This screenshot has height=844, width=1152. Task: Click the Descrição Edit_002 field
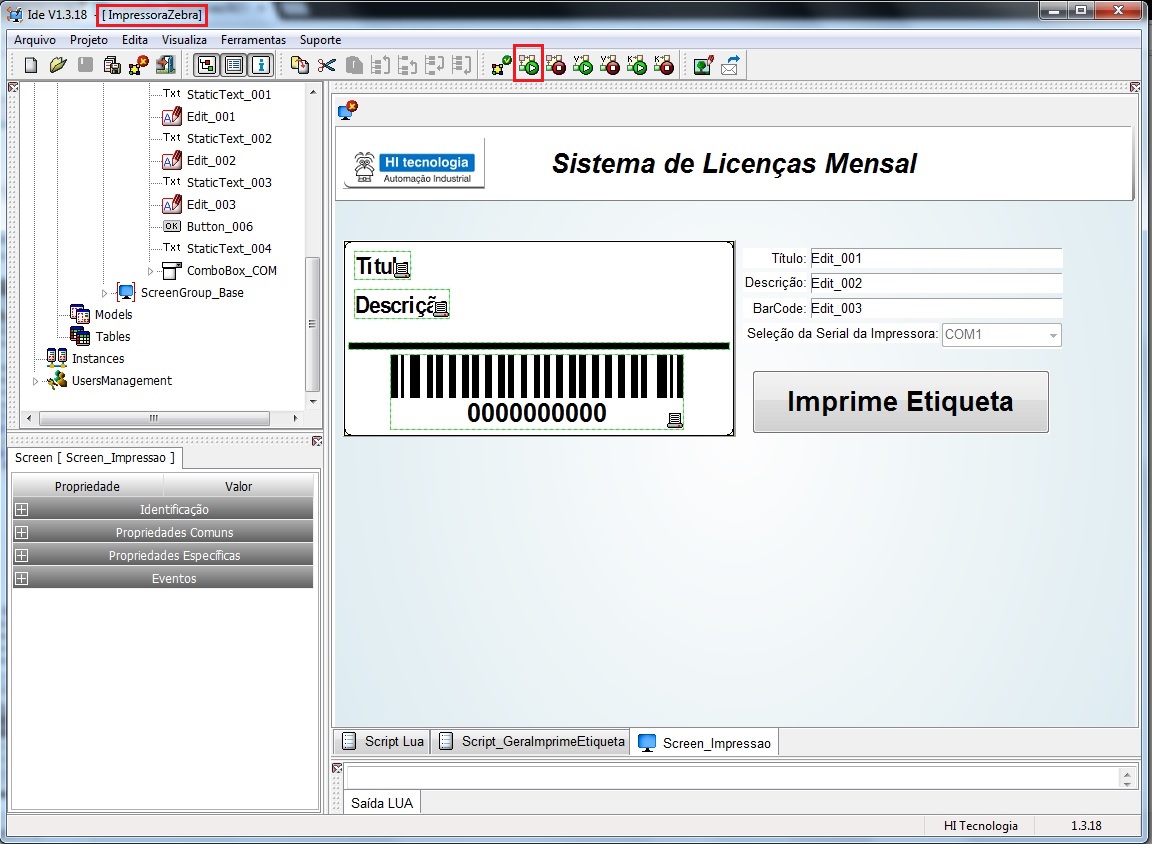click(936, 284)
